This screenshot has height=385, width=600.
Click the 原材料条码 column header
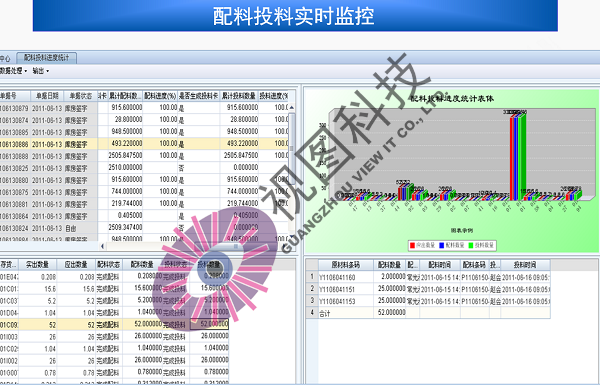click(346, 265)
